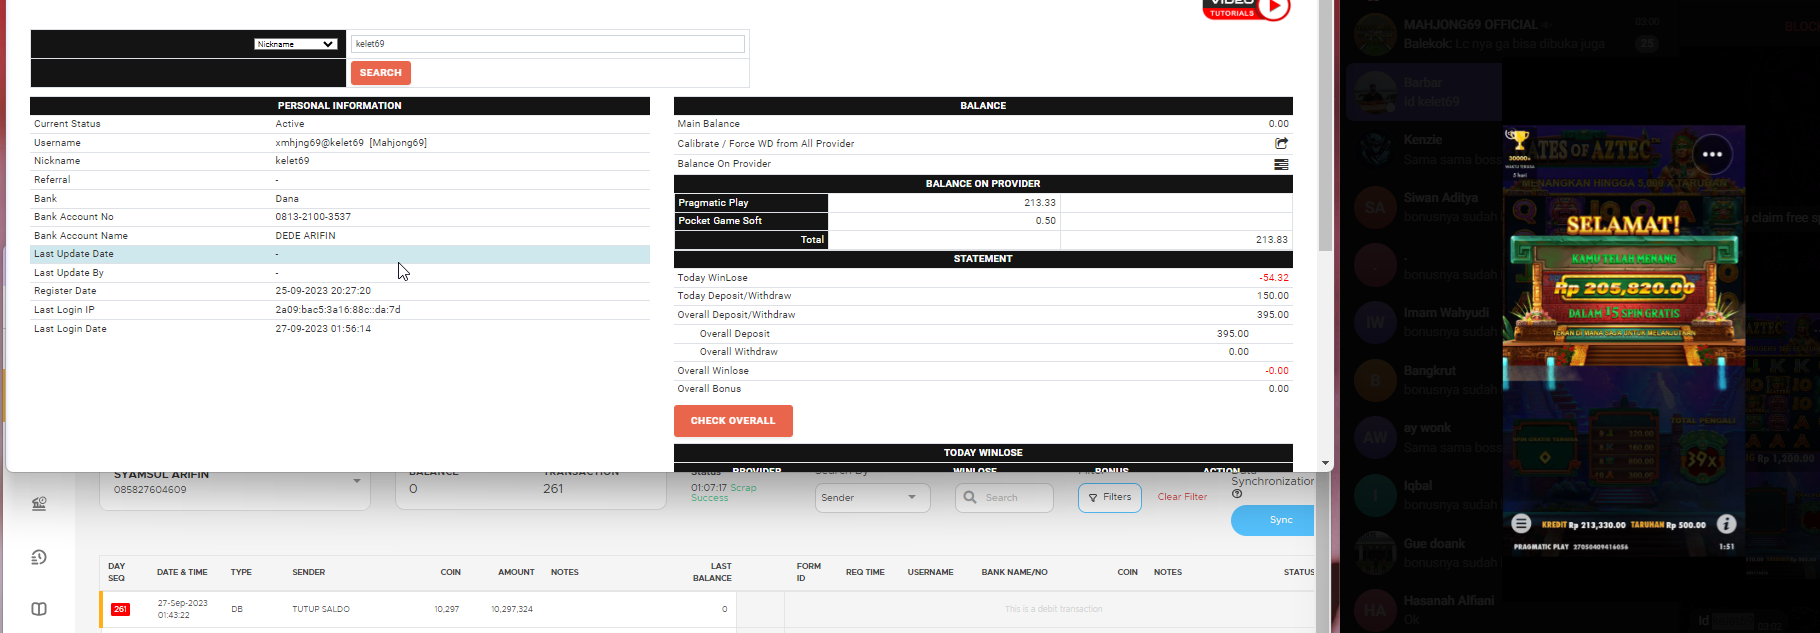This screenshot has height=633, width=1820.
Task: Open Hasanah Alfiani chat
Action: tap(1424, 610)
